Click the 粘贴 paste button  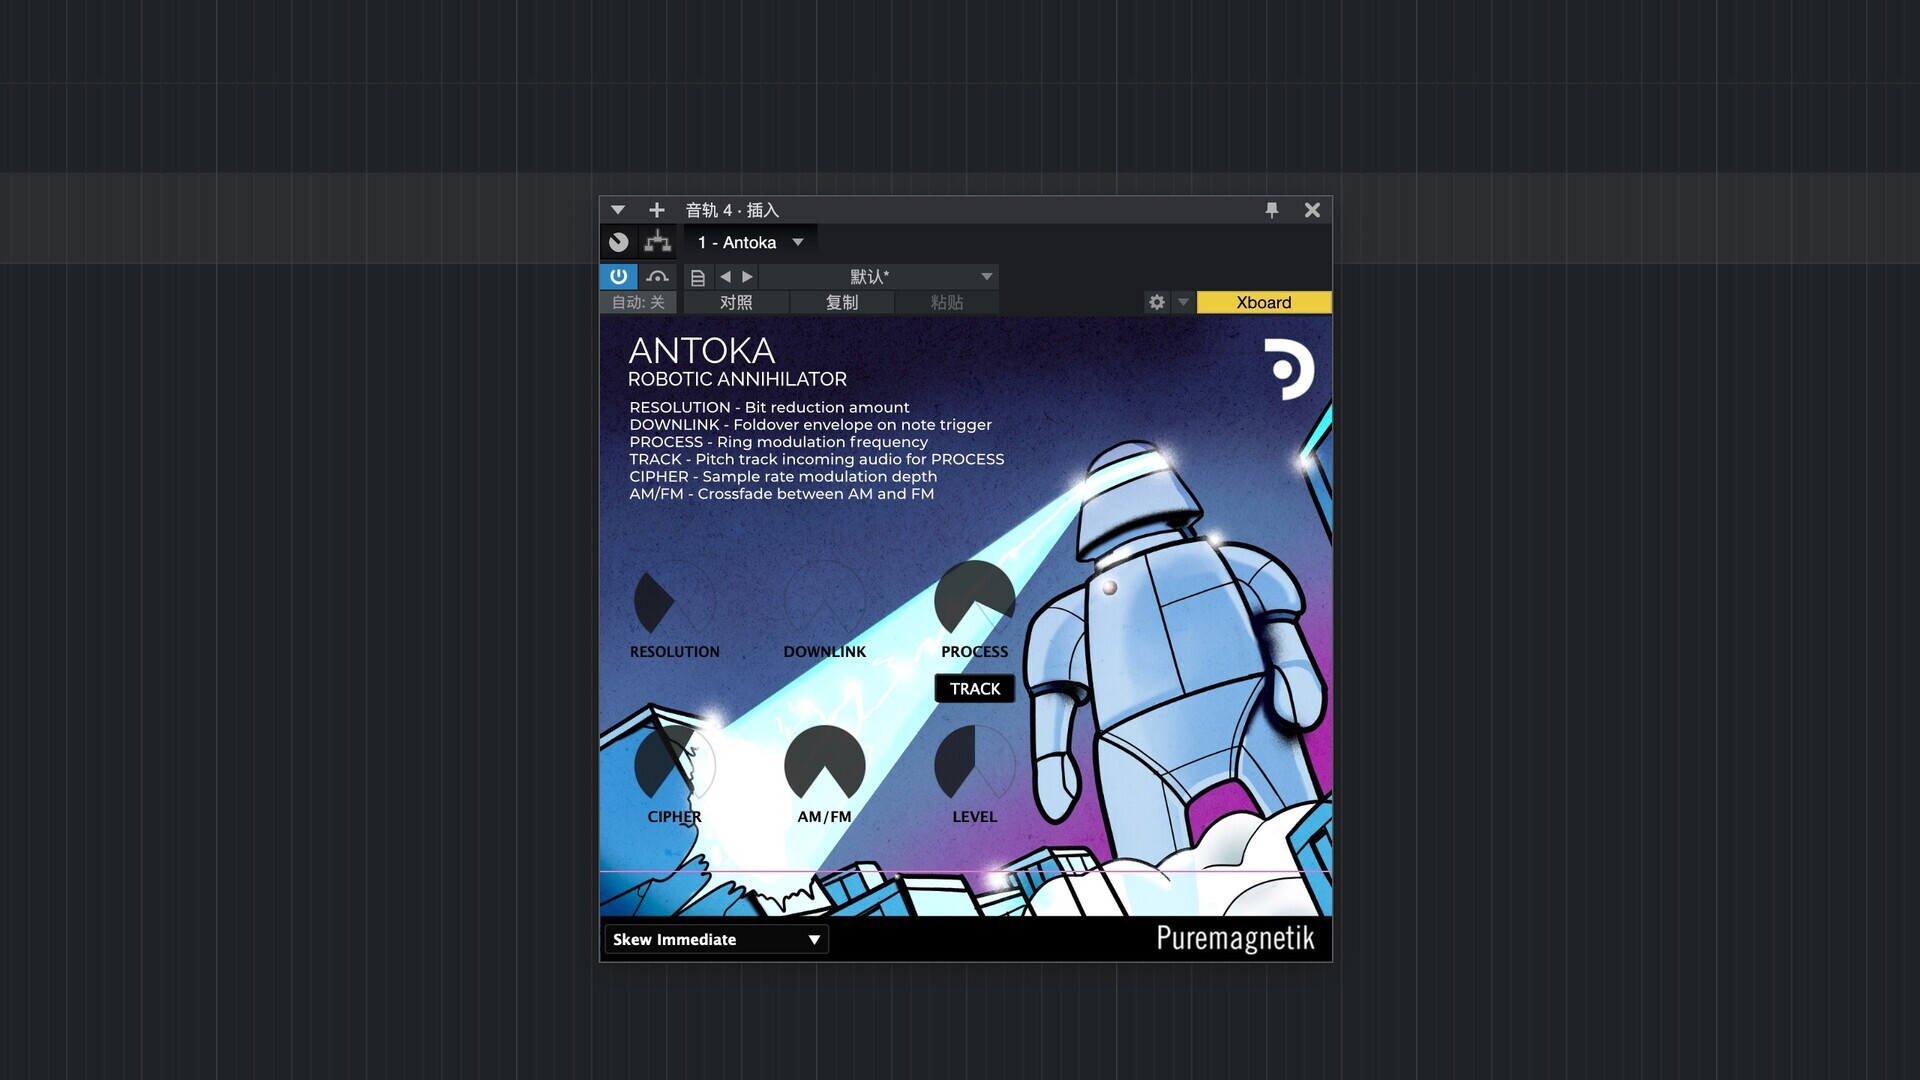pyautogui.click(x=947, y=302)
